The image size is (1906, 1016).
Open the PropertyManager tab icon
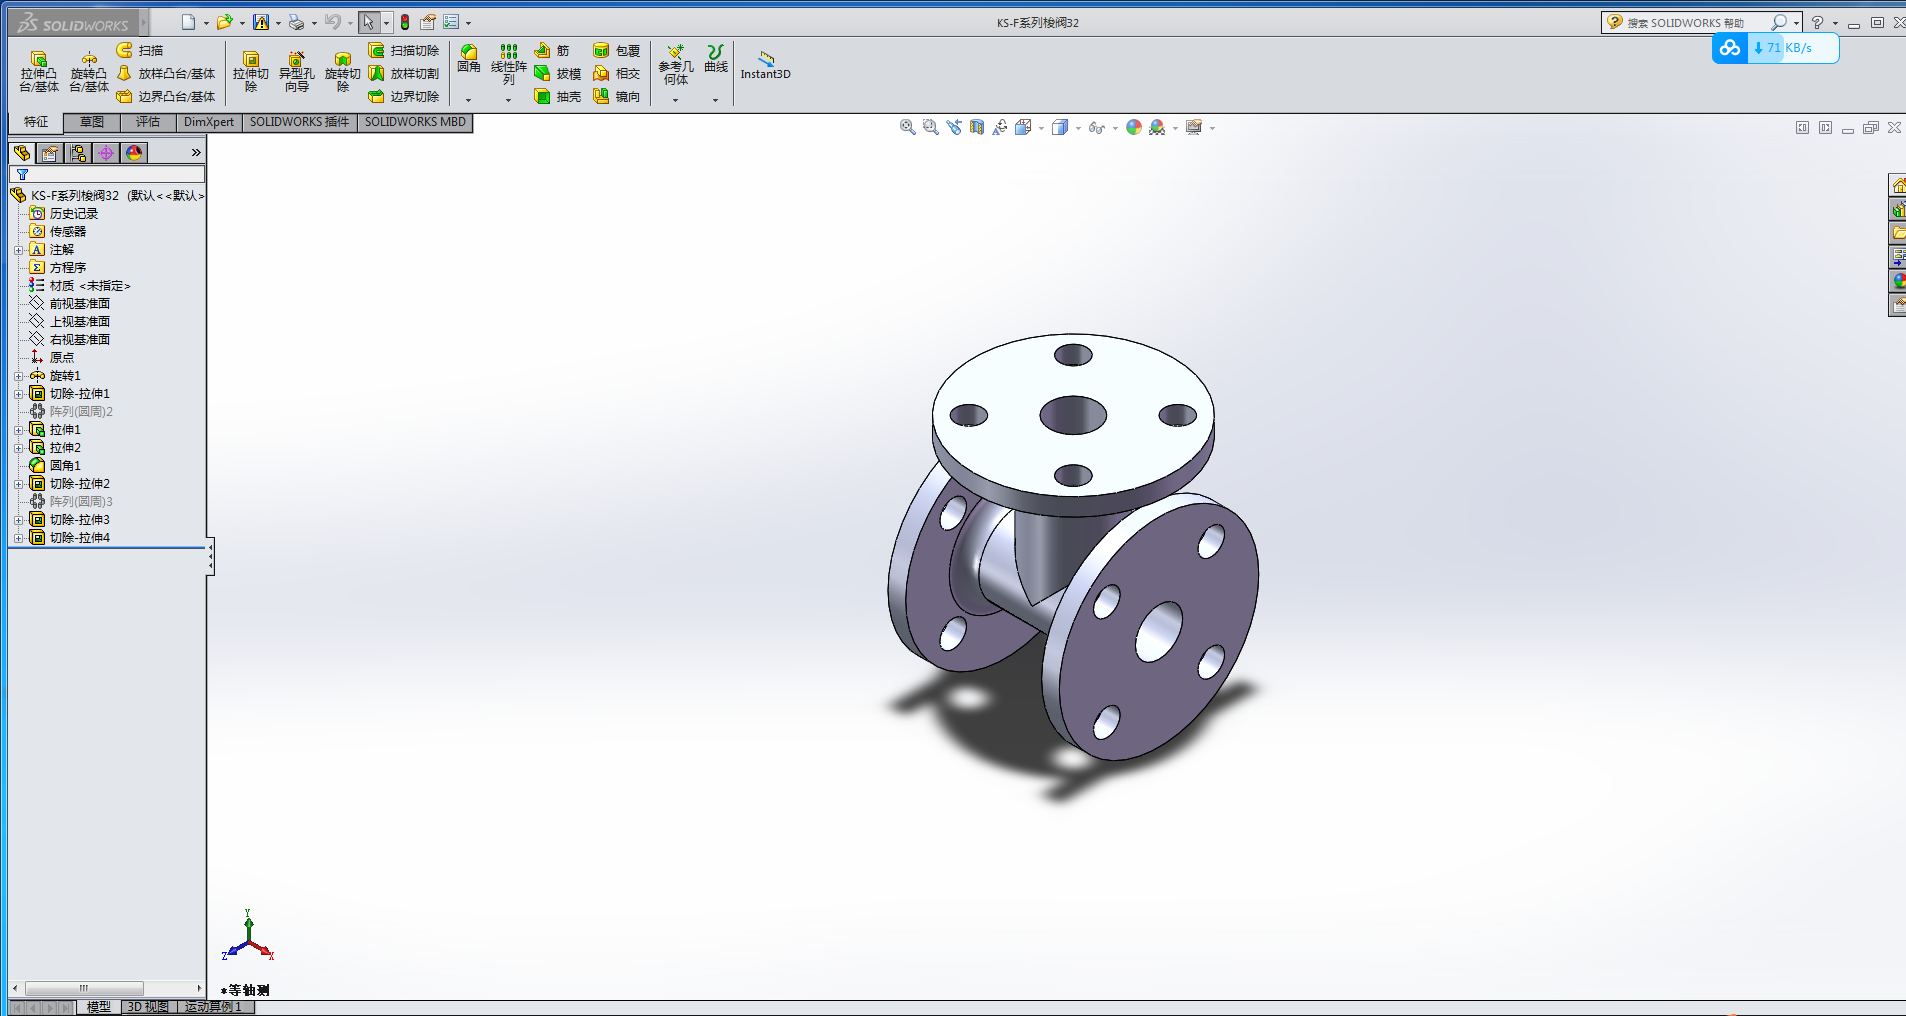point(50,153)
